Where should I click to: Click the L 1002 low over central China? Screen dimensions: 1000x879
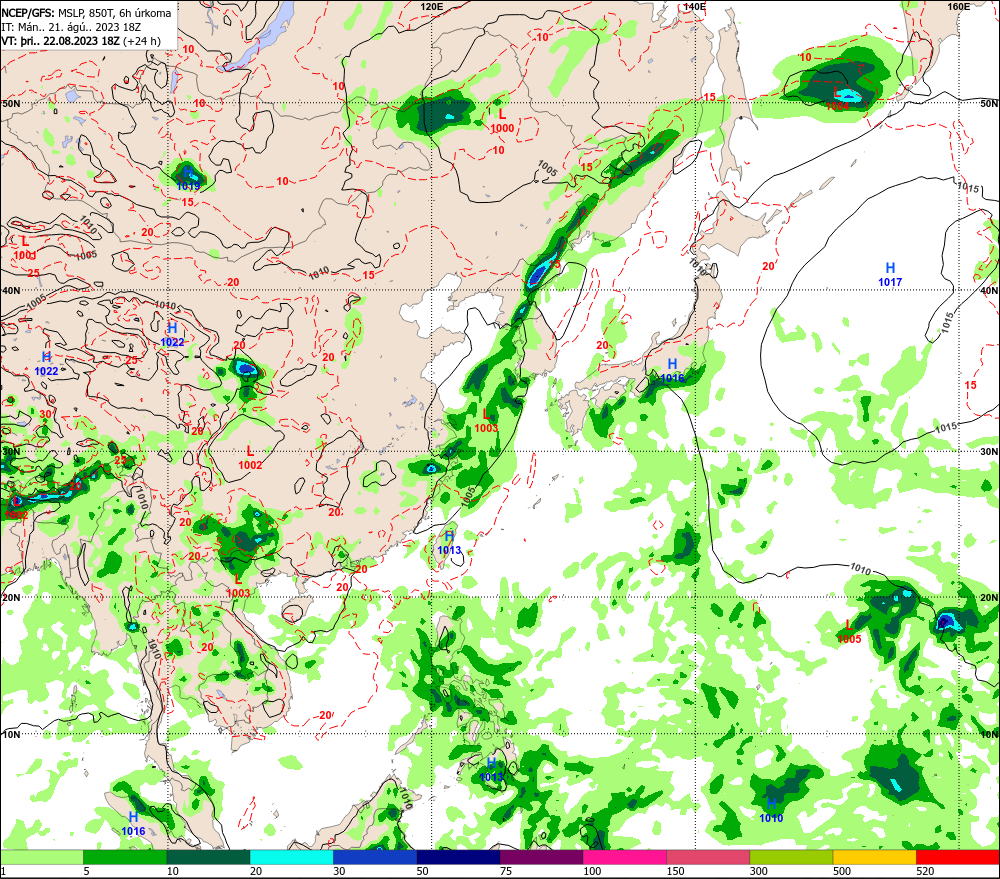click(250, 458)
